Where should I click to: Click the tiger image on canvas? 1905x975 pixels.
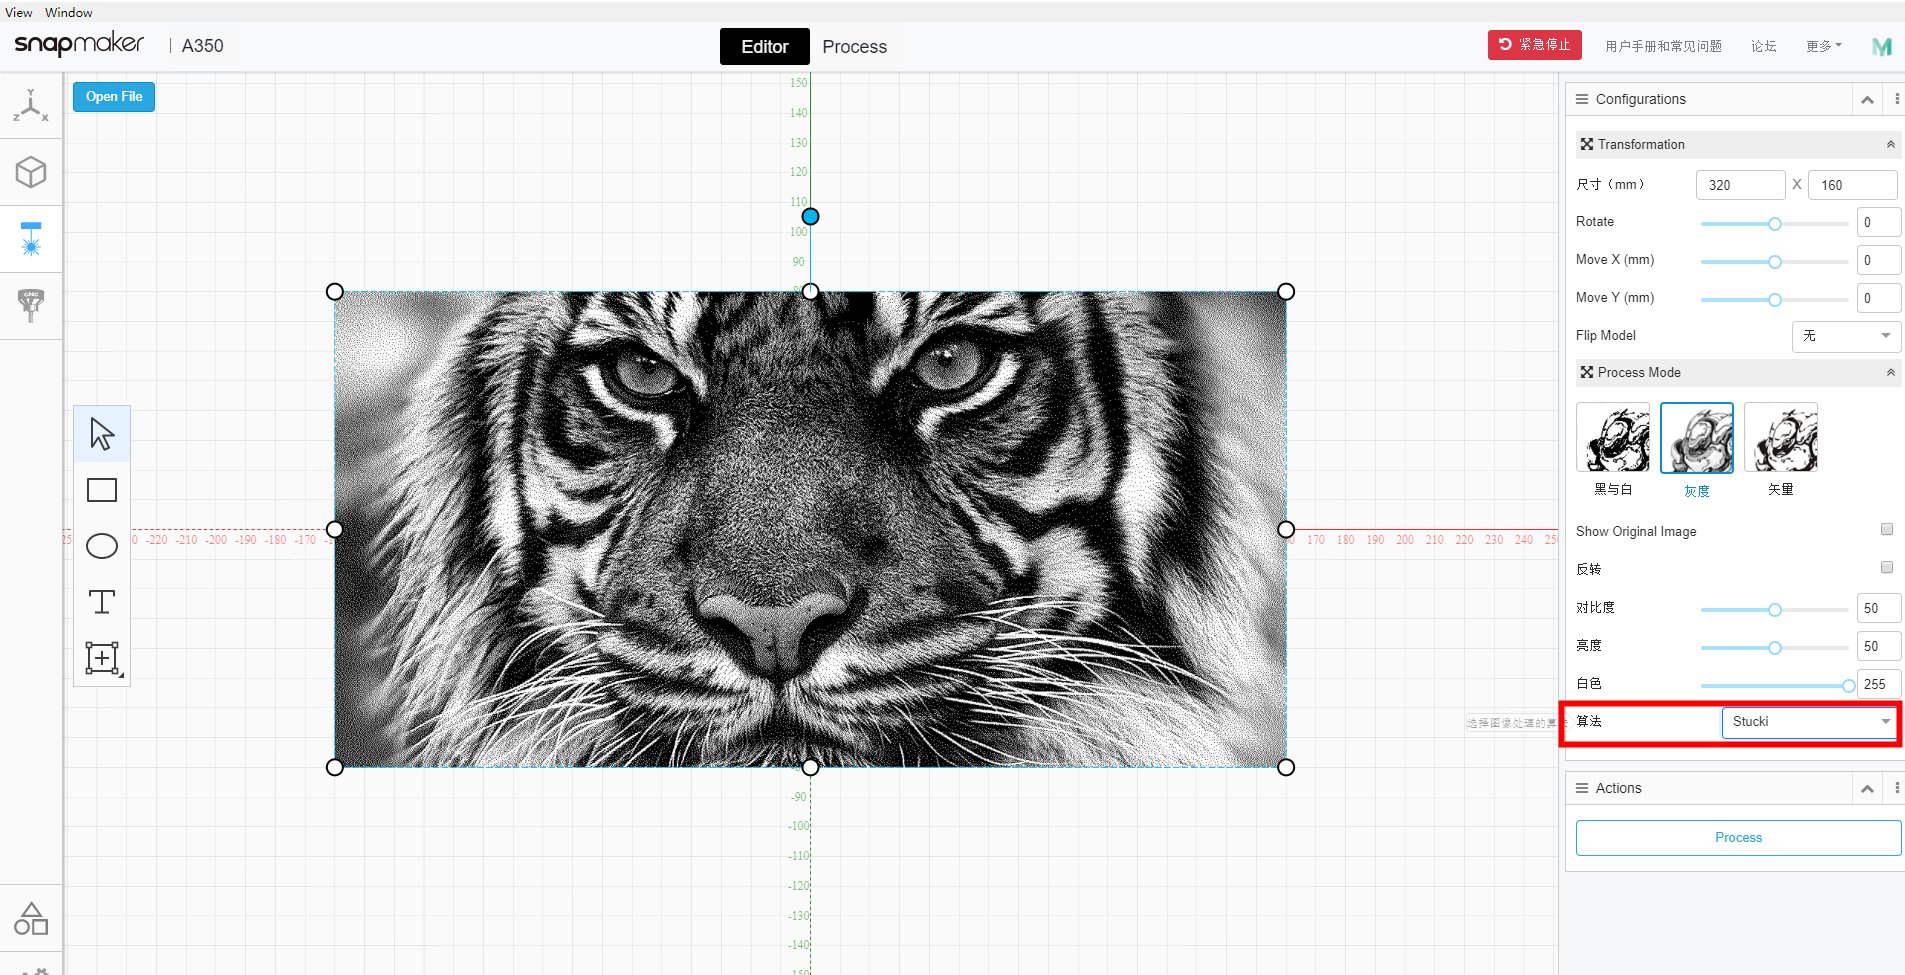(x=810, y=529)
